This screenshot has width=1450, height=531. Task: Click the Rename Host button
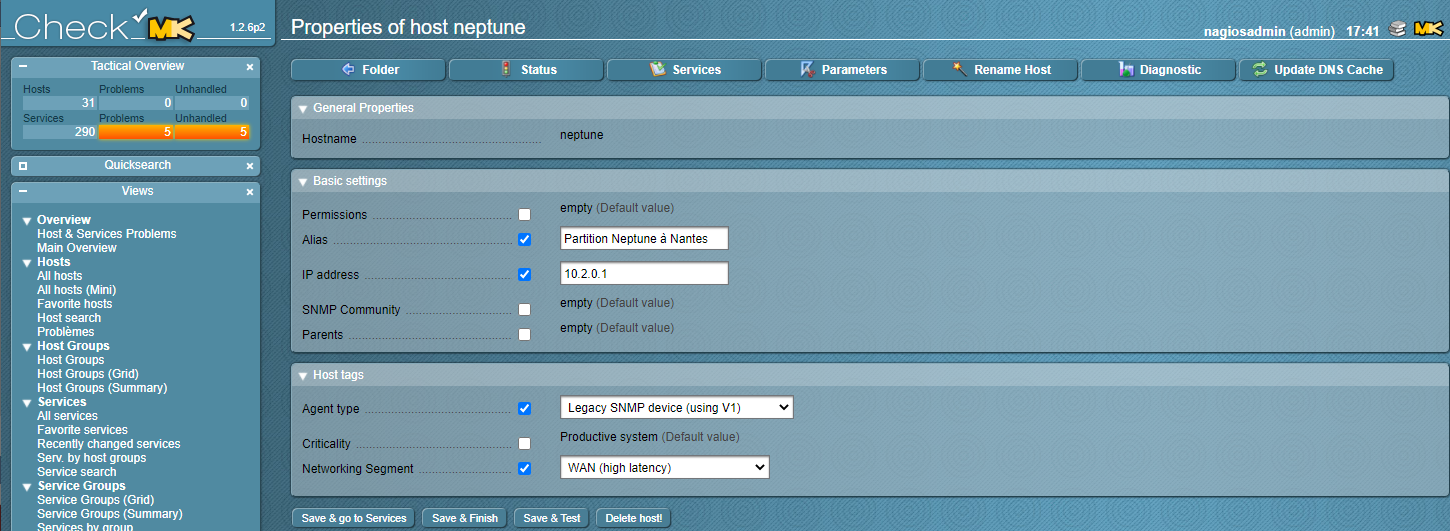pyautogui.click(x=1001, y=70)
